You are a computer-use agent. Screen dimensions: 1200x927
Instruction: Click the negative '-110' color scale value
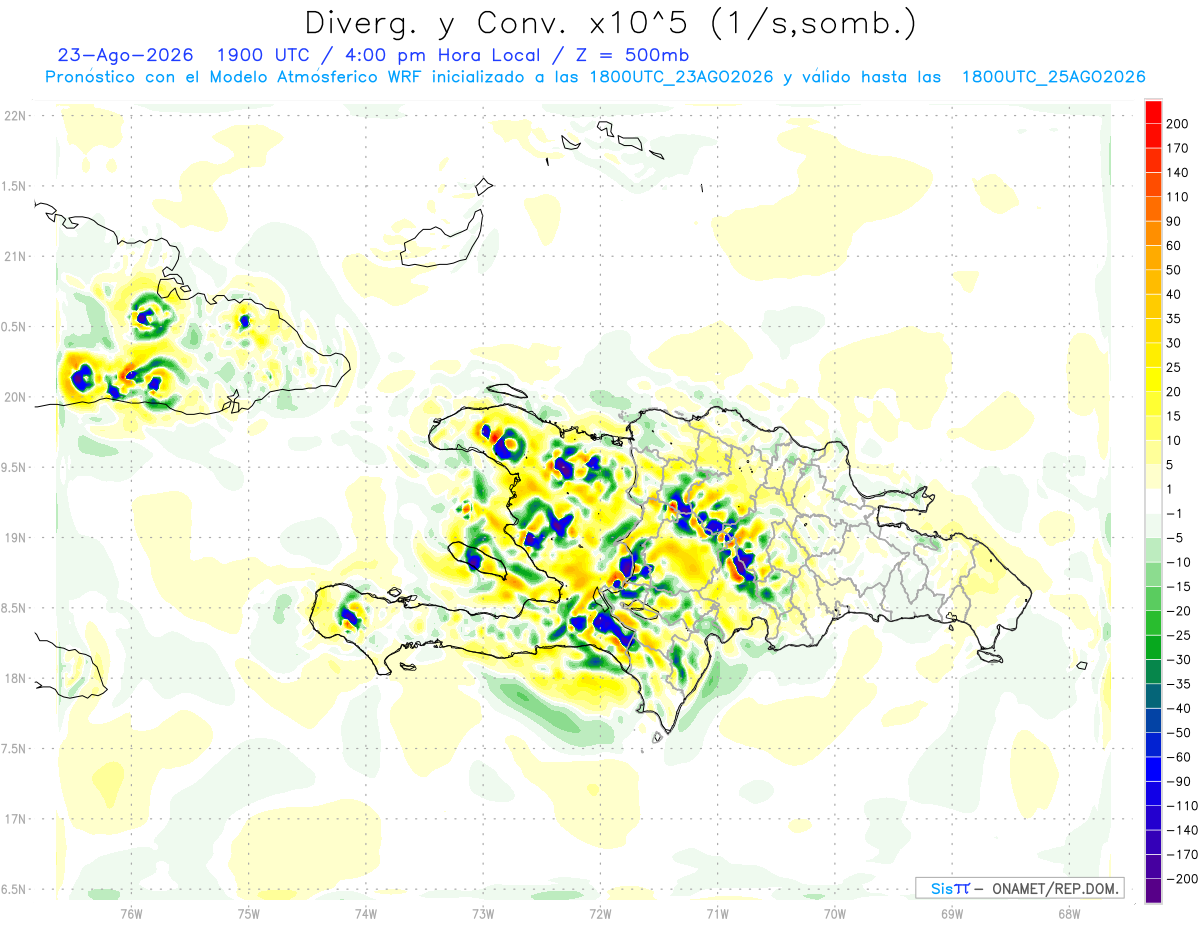1180,806
